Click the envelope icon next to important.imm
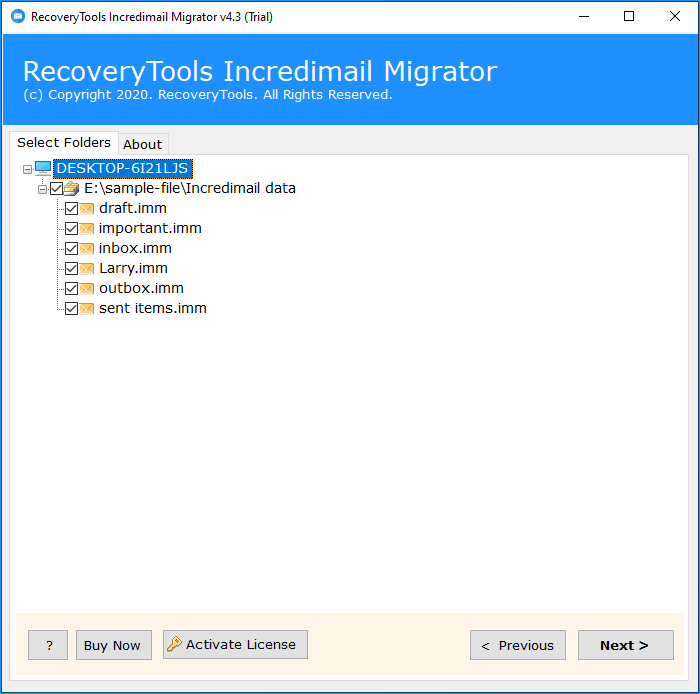Screen dimensions: 700x694 pos(87,229)
